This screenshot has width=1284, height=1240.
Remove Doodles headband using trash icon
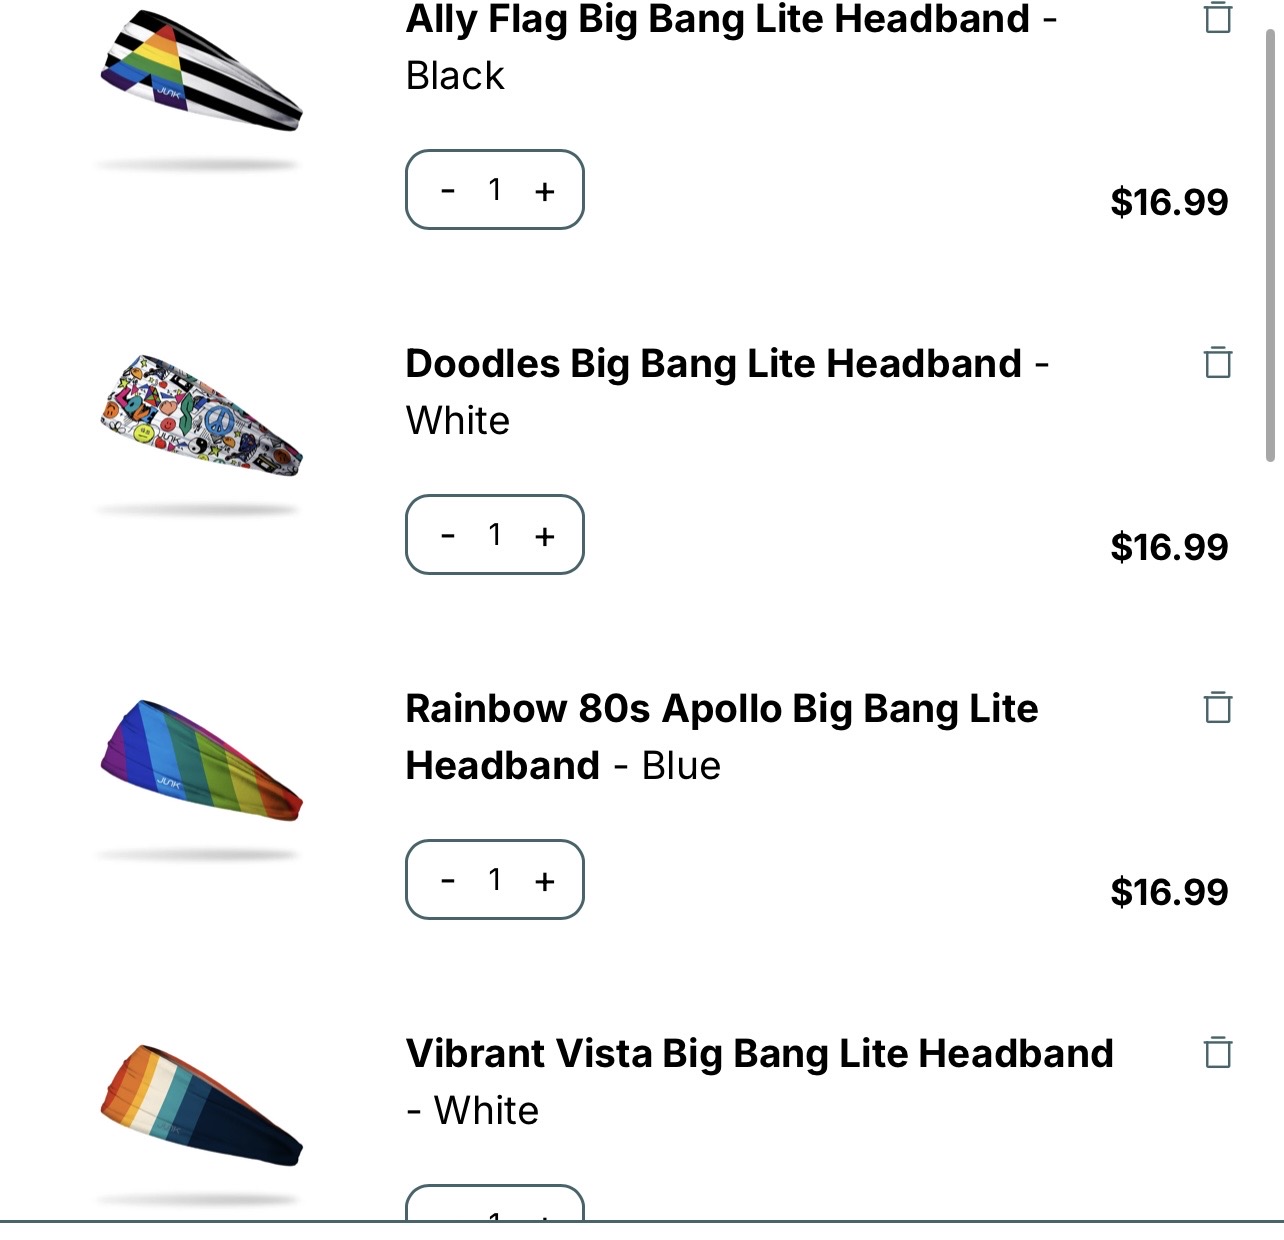(1217, 362)
